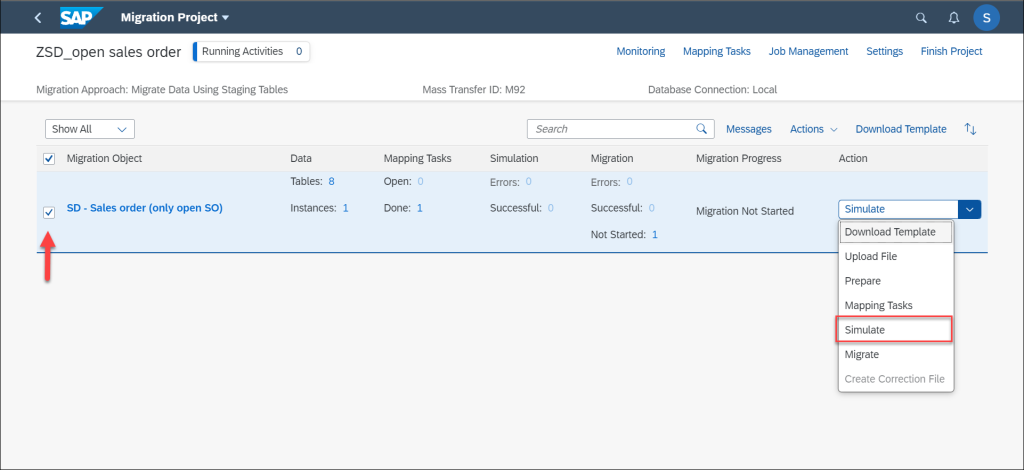Select Mapping Tasks in the action list
Image resolution: width=1024 pixels, height=470 pixels.
click(x=895, y=306)
